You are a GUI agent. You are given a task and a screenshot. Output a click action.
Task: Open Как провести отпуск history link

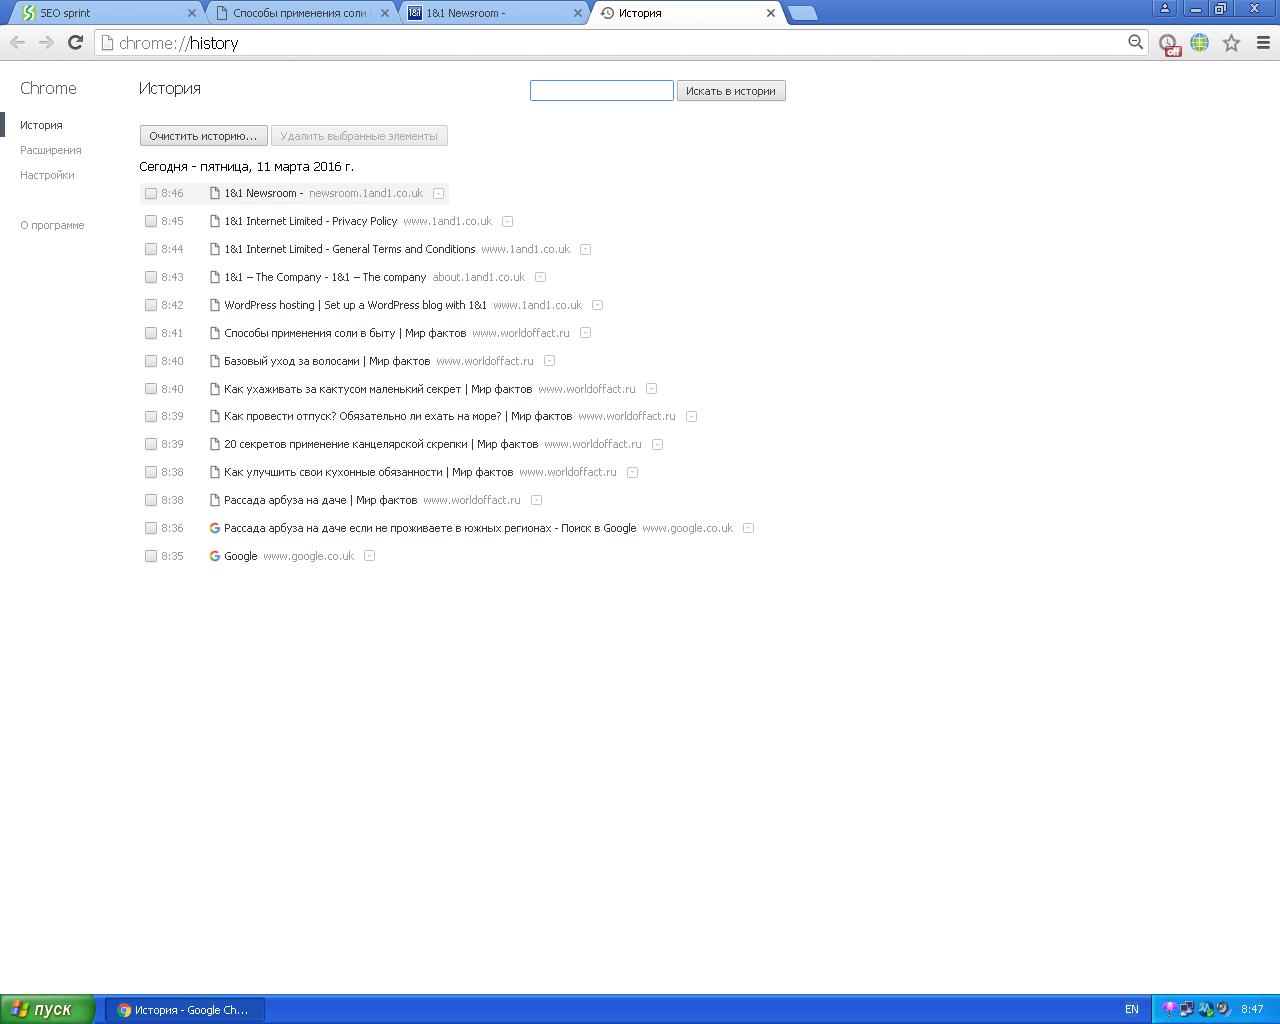click(x=398, y=416)
